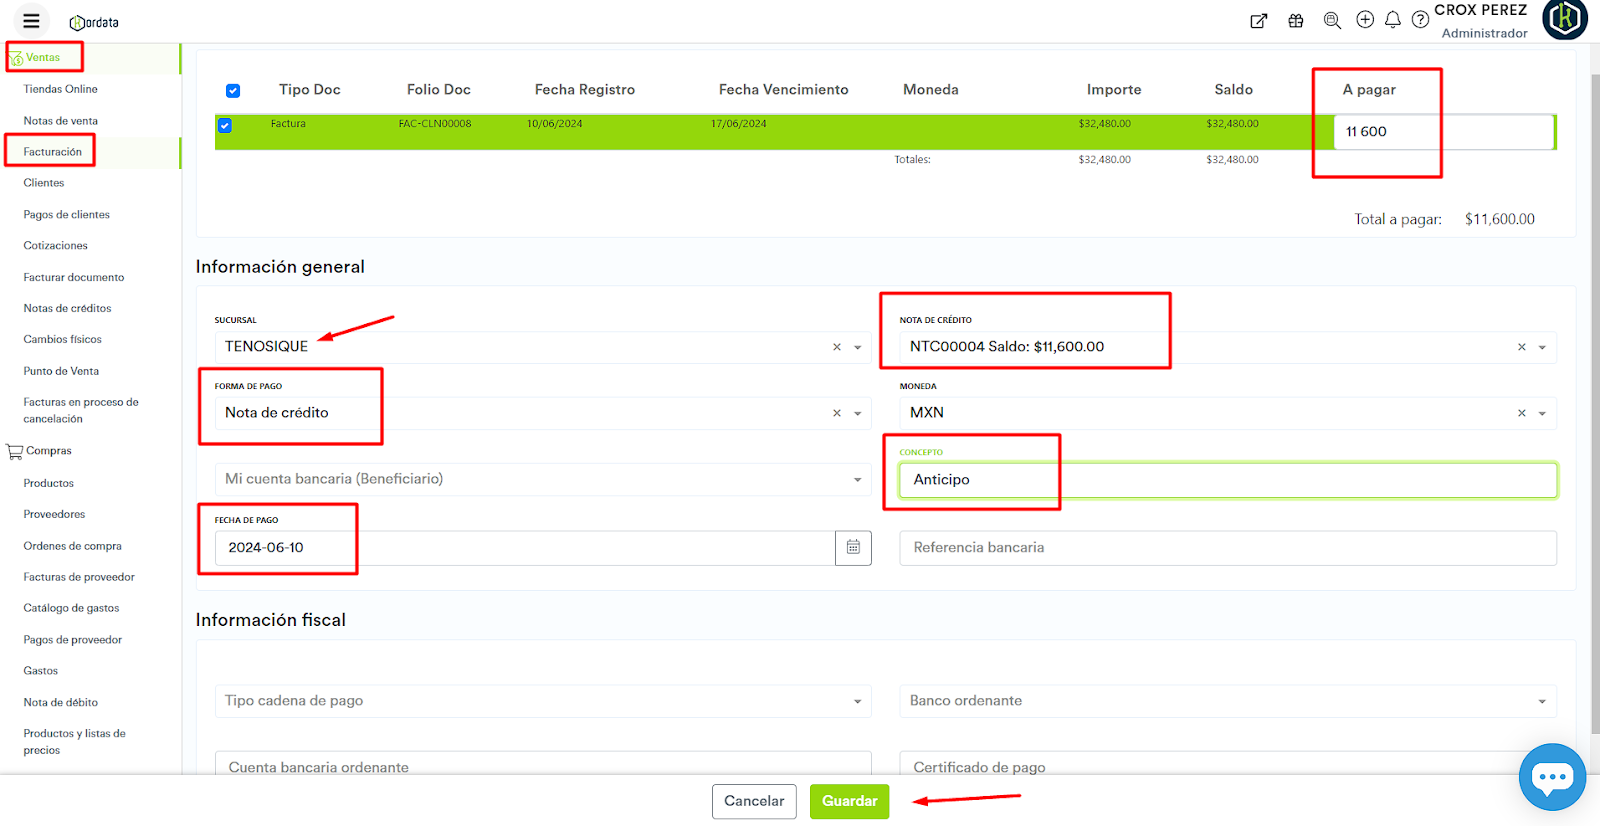
Task: Open the hamburger menu
Action: click(31, 21)
